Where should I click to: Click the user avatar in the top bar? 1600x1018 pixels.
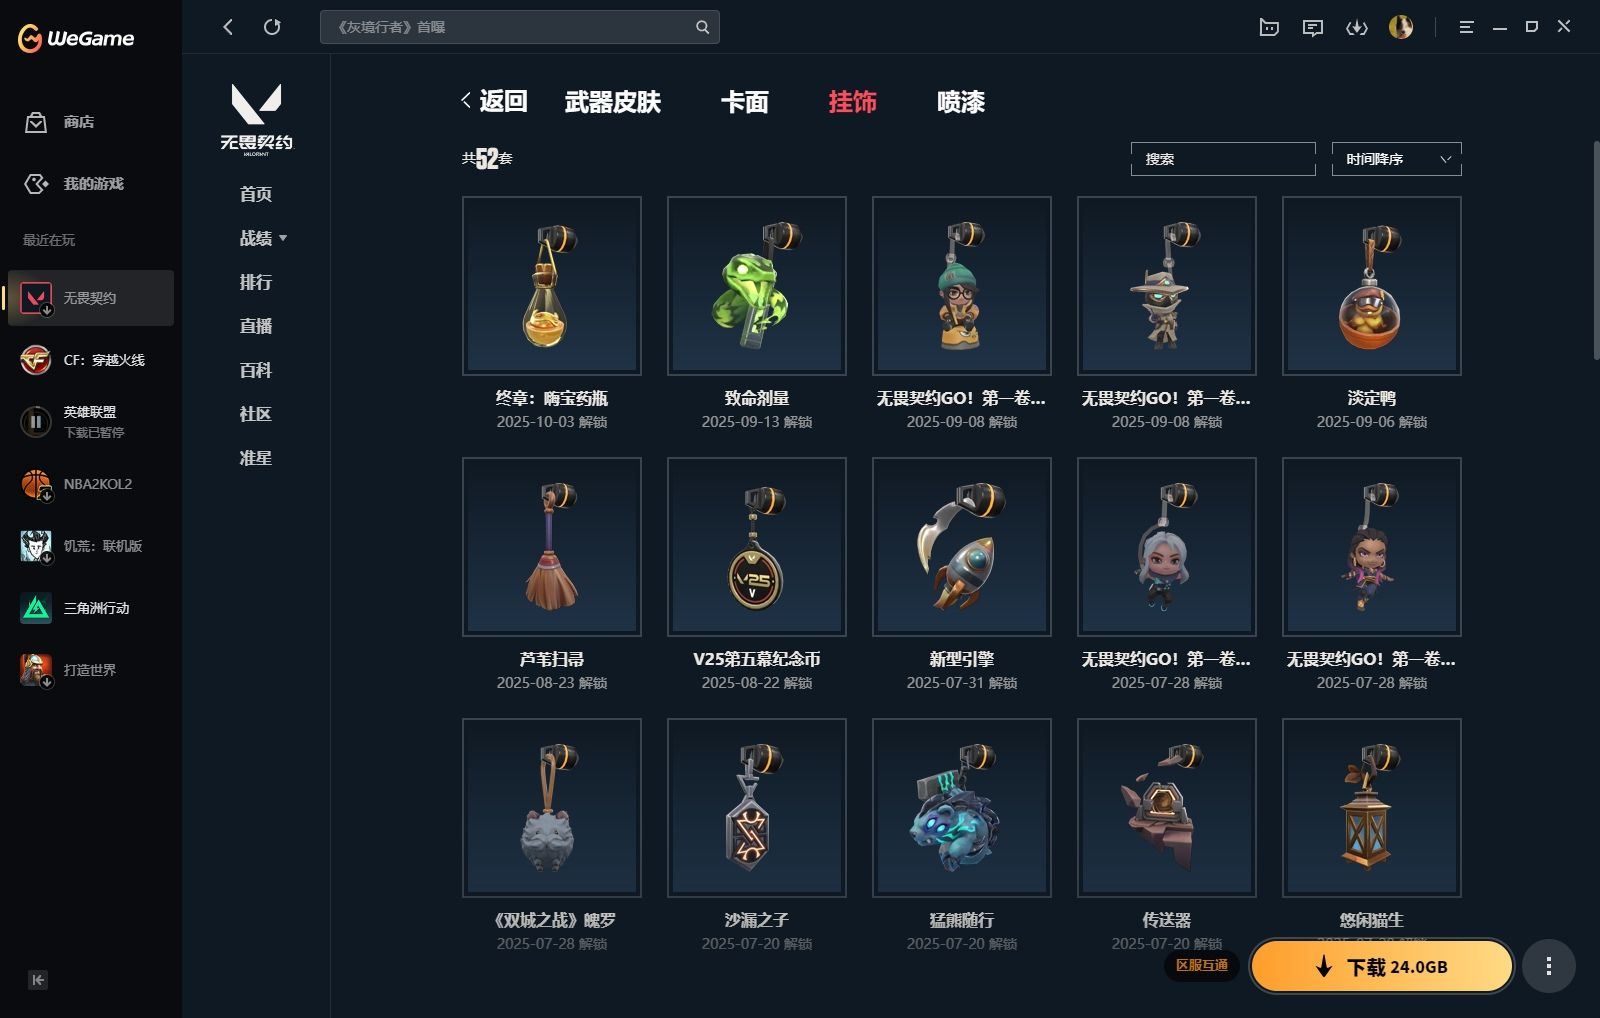coord(1401,27)
